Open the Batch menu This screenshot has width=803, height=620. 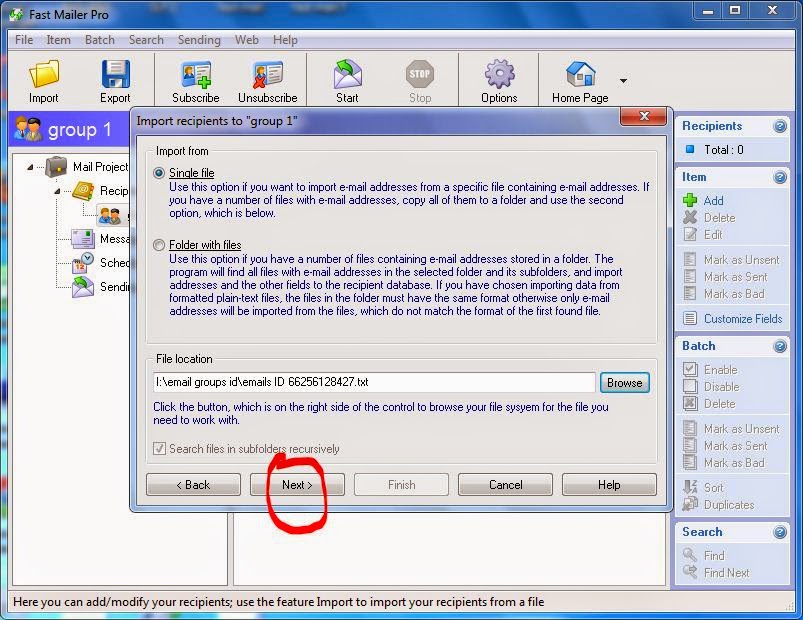(100, 39)
